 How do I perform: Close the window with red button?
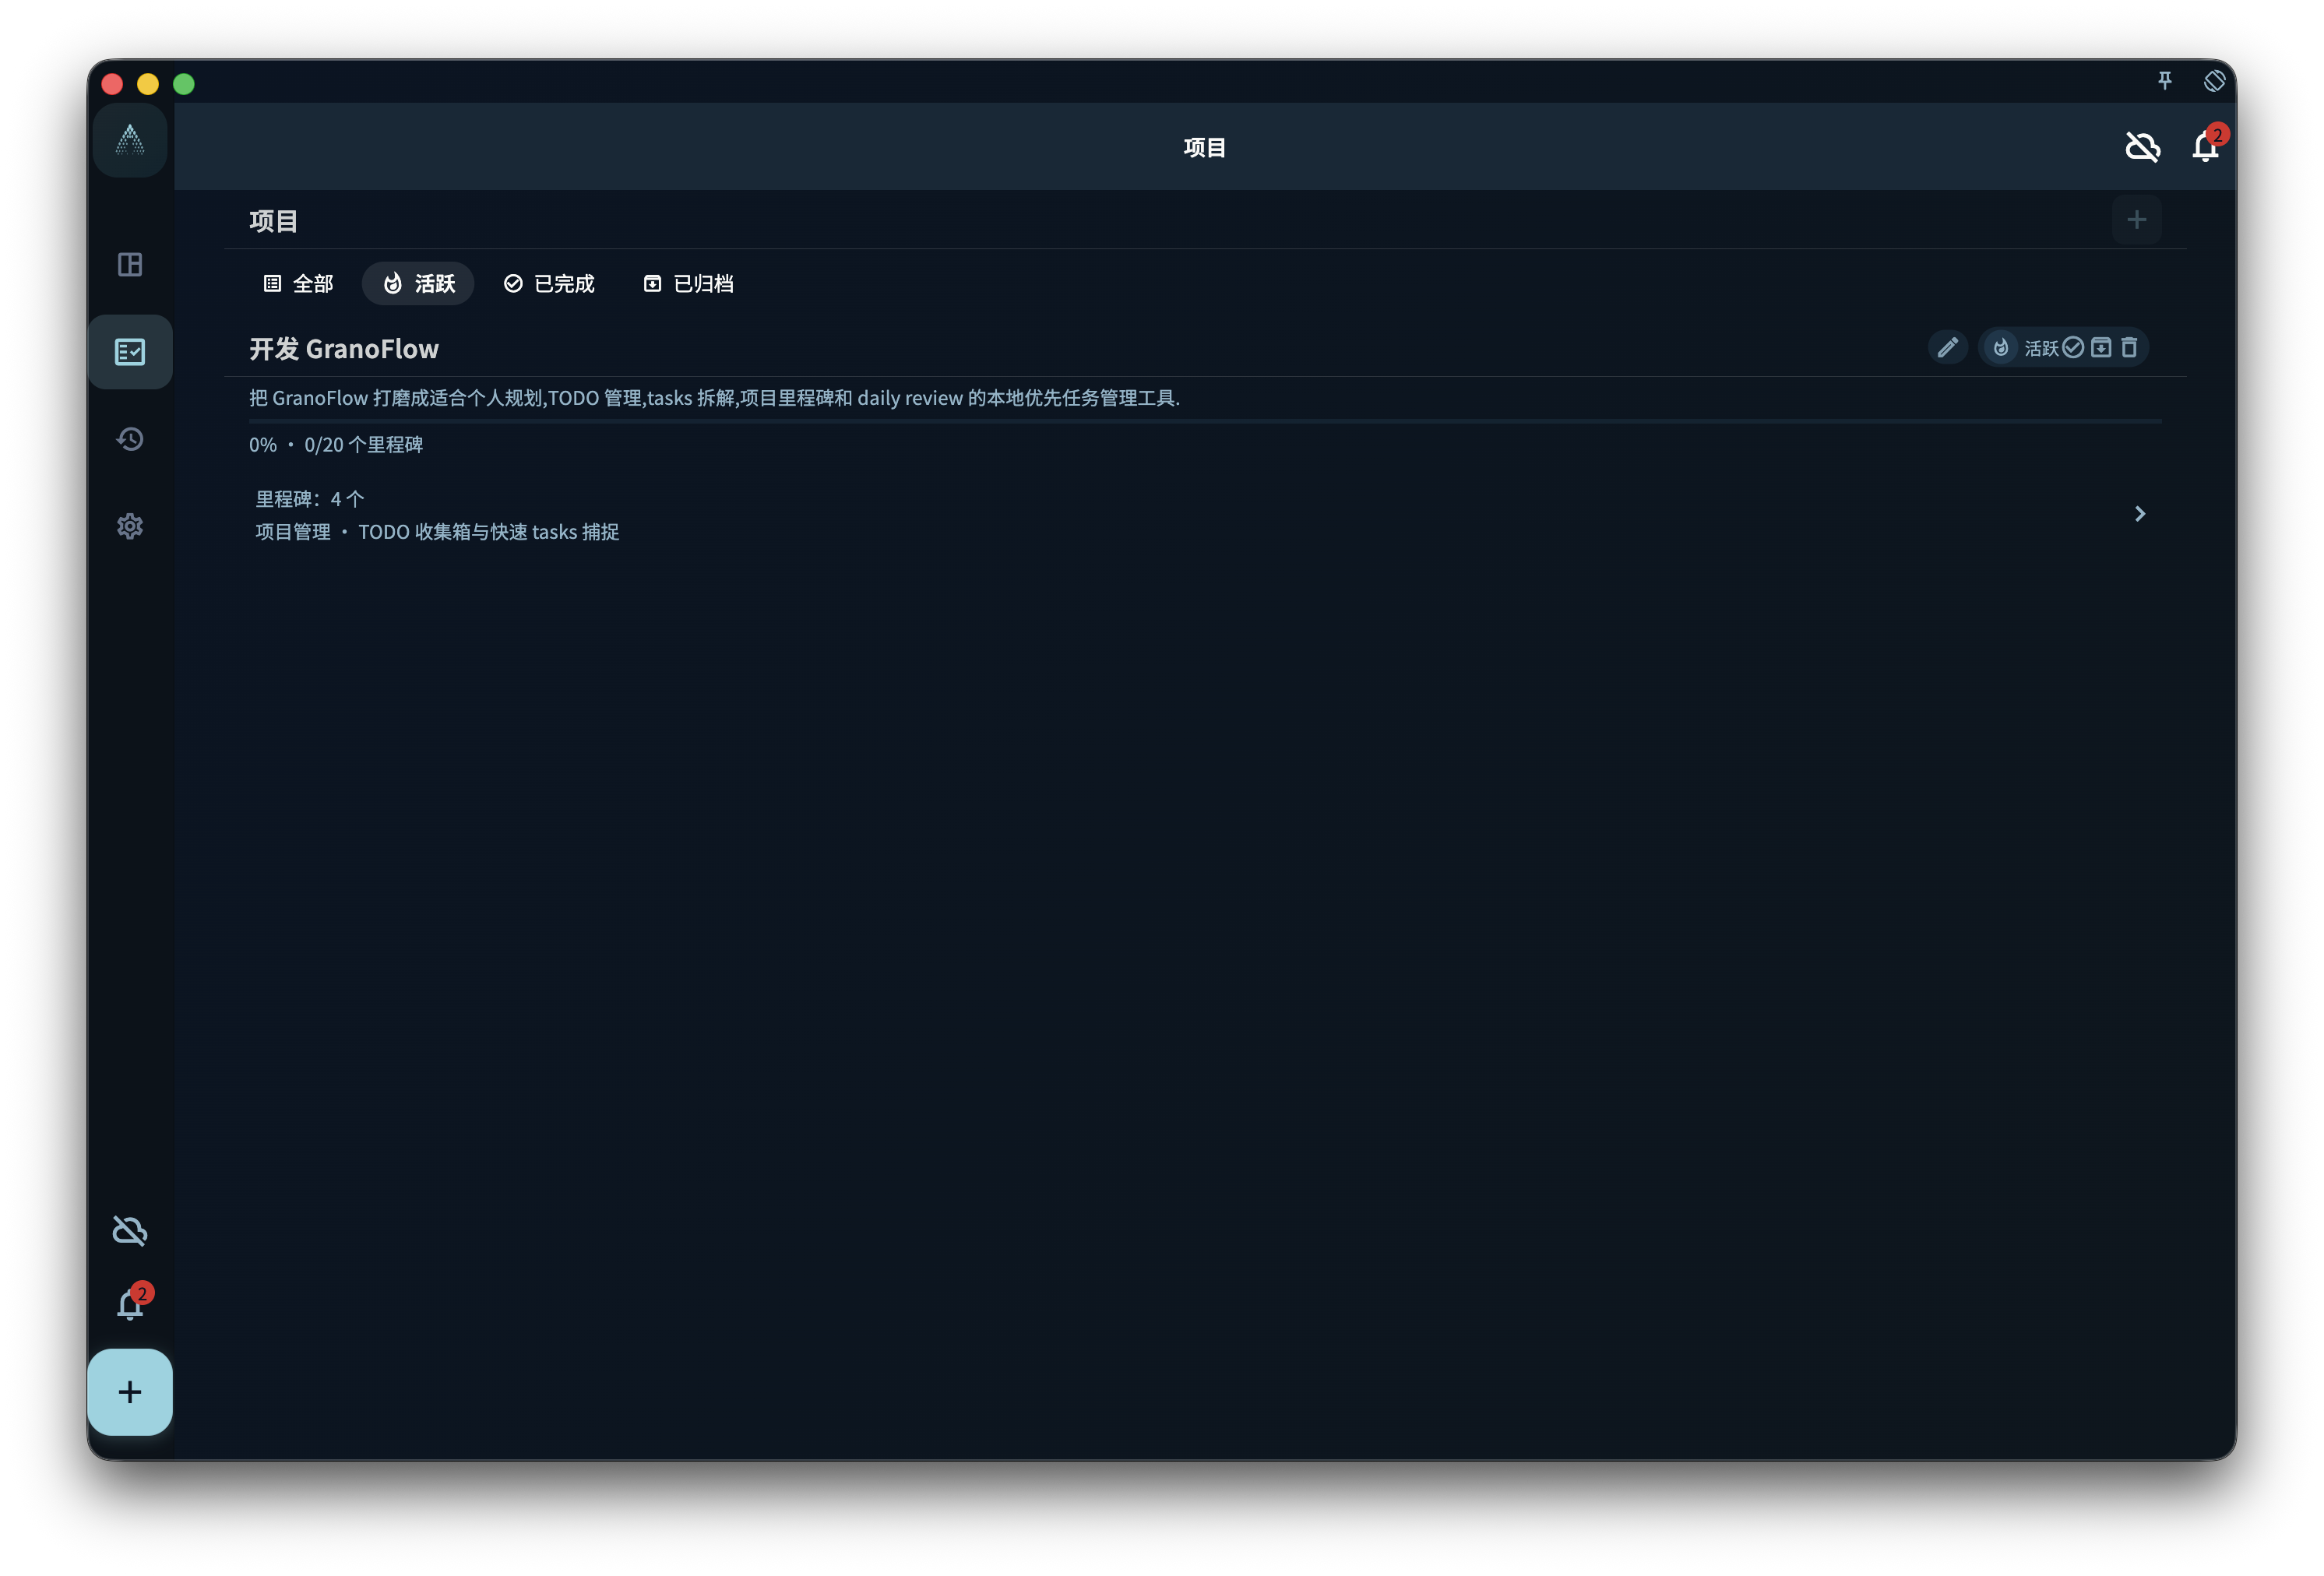[112, 84]
